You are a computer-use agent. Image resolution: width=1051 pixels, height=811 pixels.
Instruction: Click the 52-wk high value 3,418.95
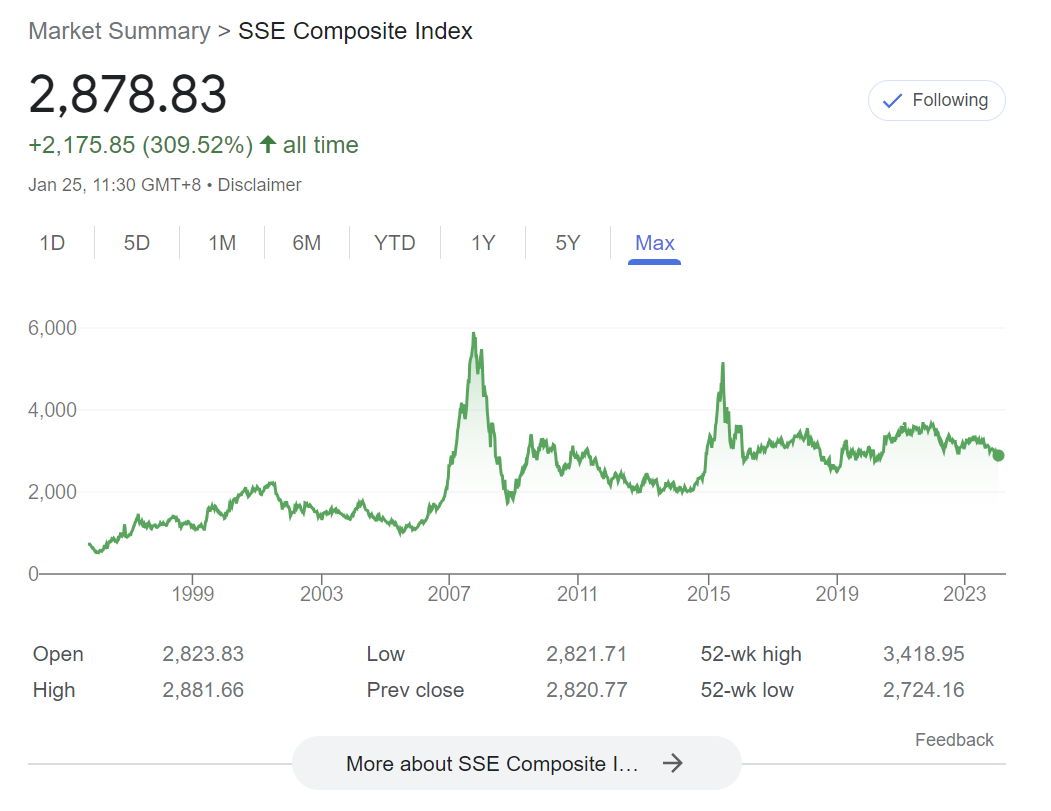coord(924,653)
